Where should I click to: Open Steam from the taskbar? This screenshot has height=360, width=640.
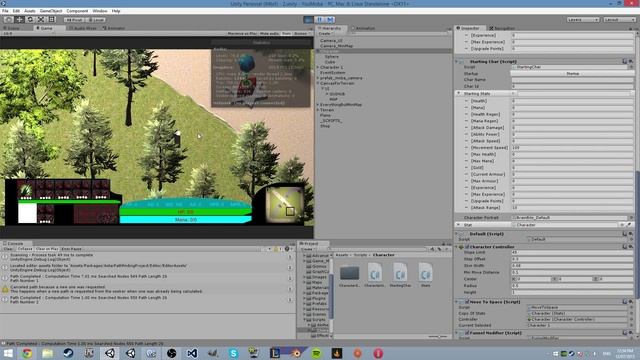[x=68, y=353]
